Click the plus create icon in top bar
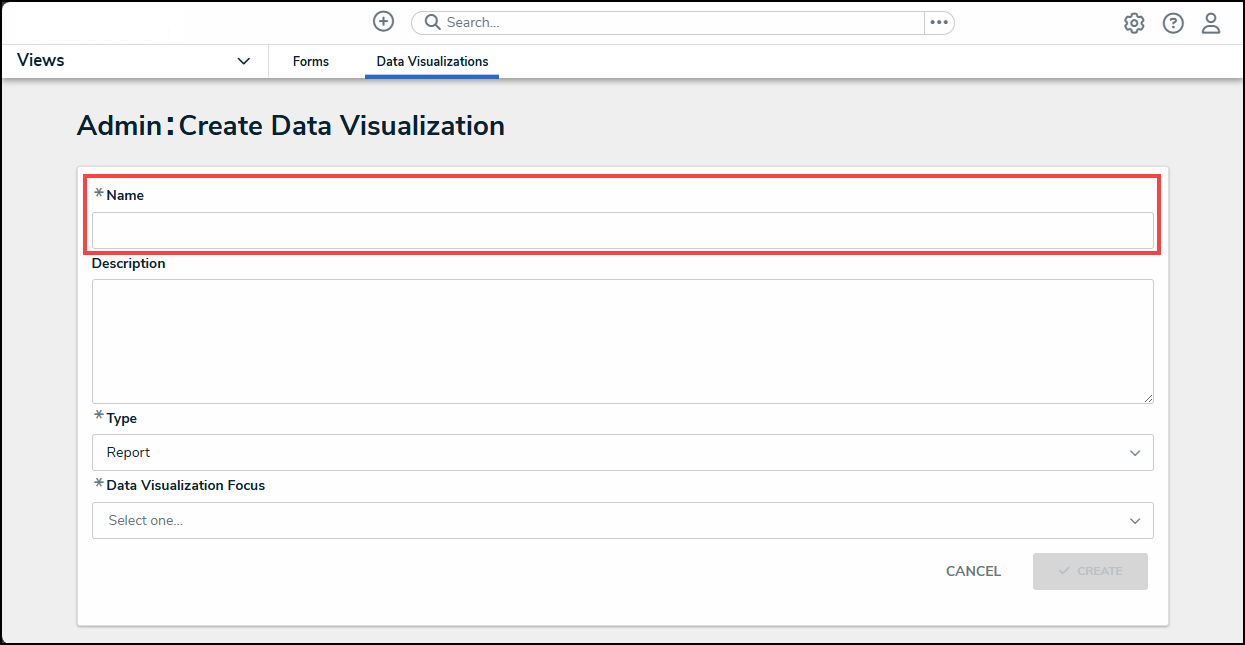The height and width of the screenshot is (645, 1245). [x=383, y=22]
